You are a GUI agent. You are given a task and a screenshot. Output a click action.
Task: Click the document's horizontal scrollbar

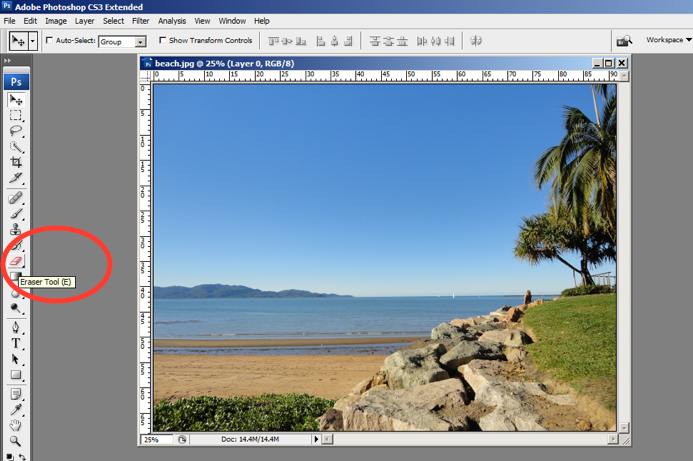click(x=470, y=439)
